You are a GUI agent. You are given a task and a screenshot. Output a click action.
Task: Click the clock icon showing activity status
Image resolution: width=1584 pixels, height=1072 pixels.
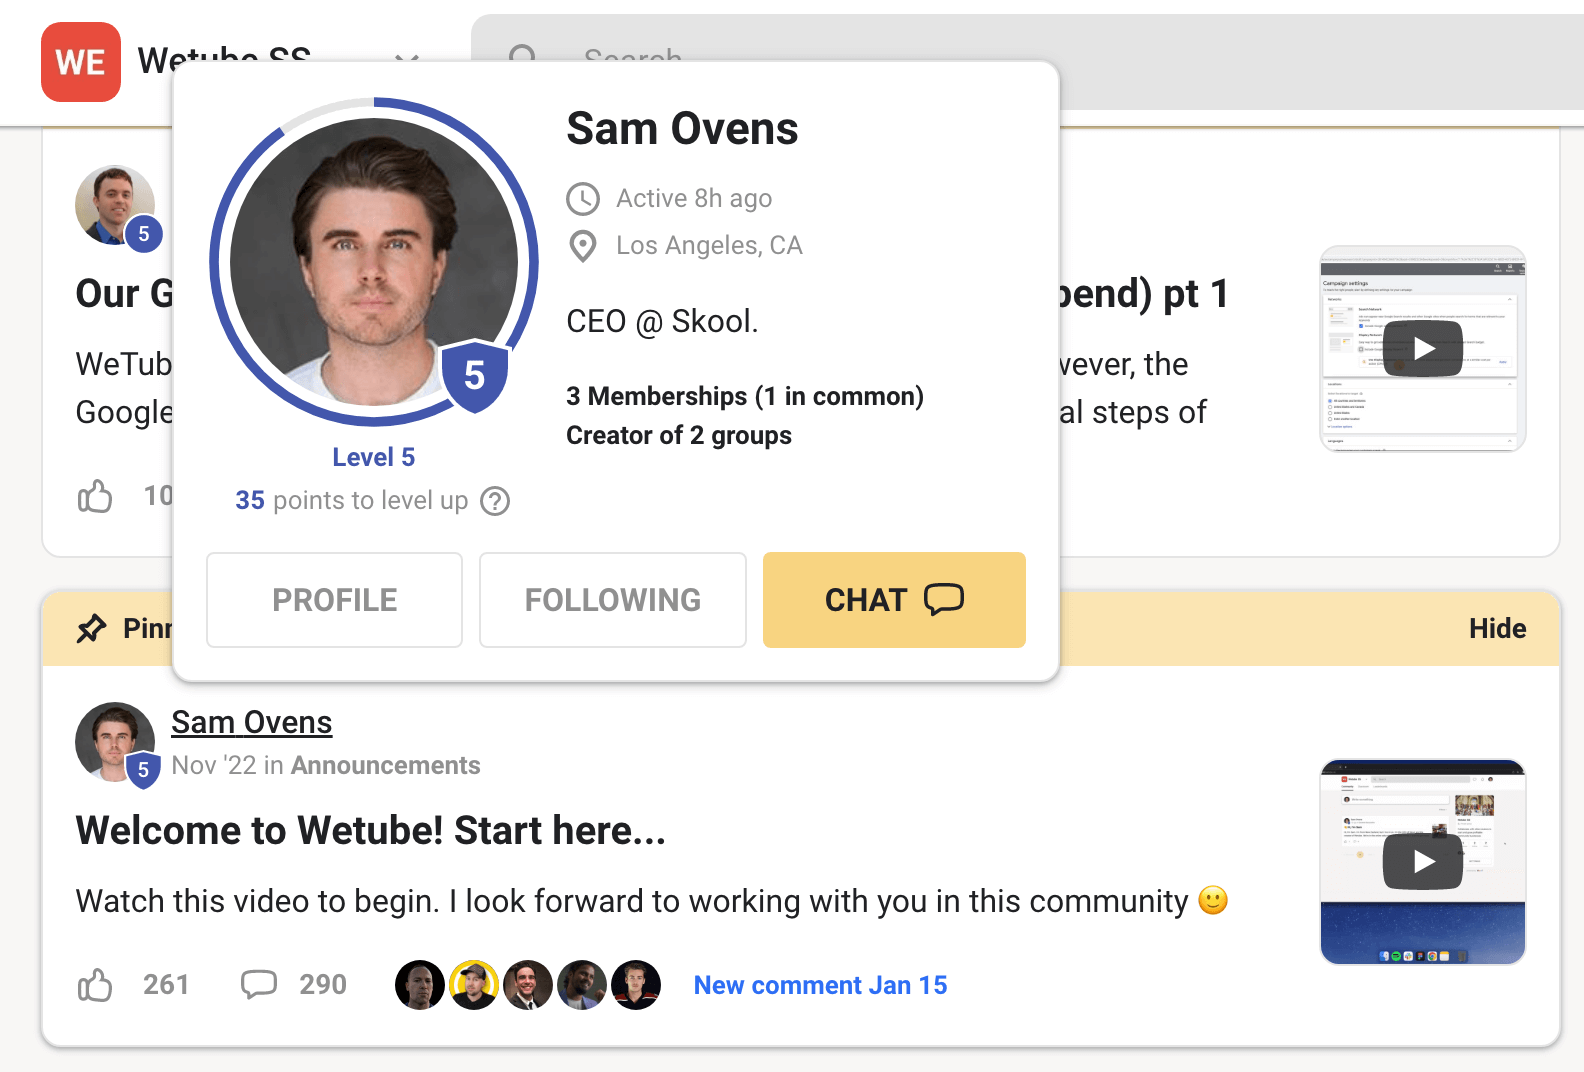(x=583, y=199)
